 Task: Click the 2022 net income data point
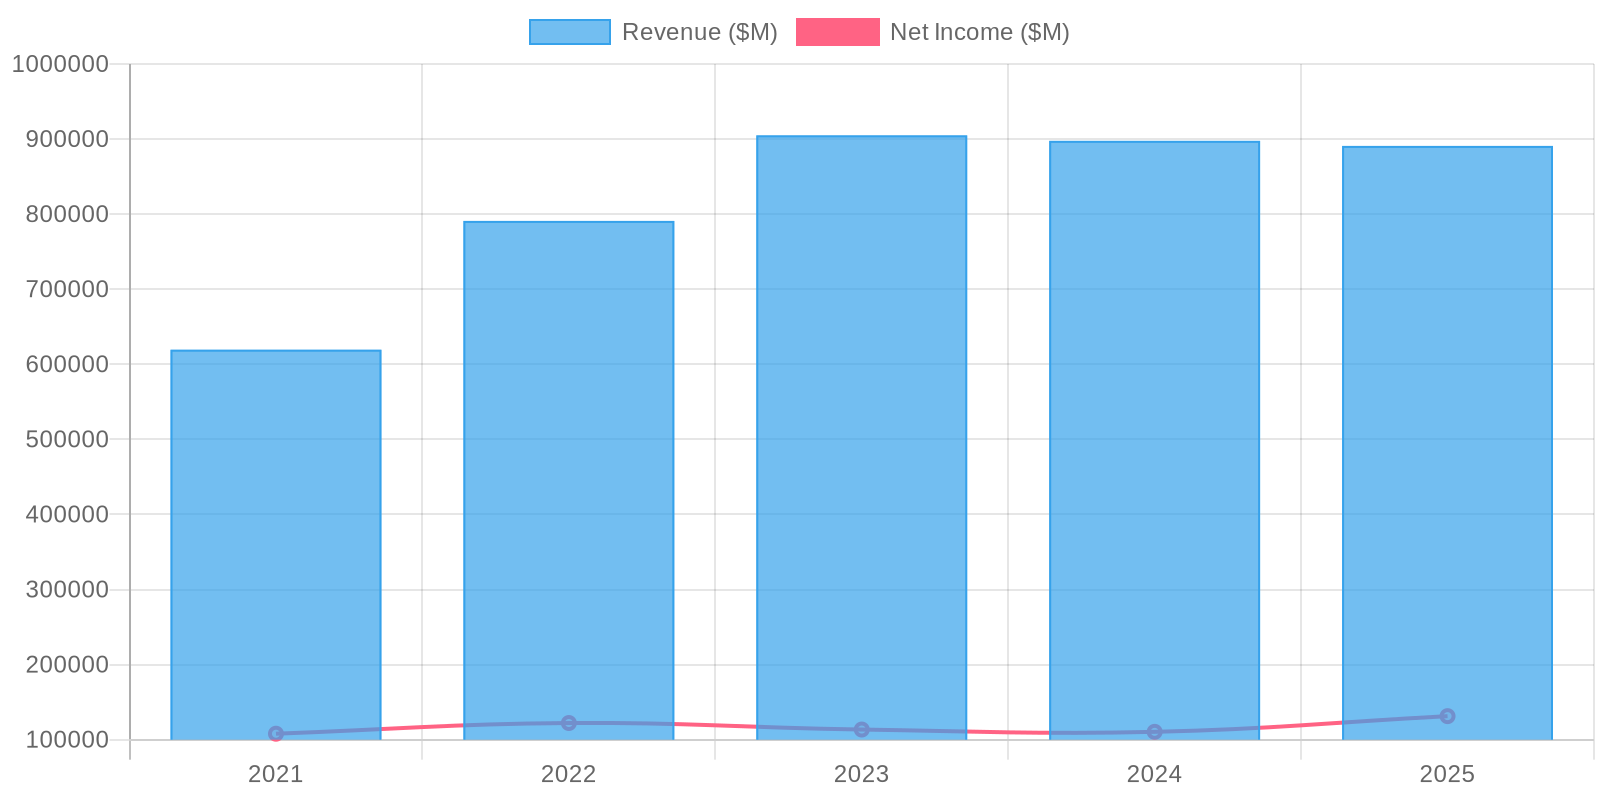pos(568,723)
